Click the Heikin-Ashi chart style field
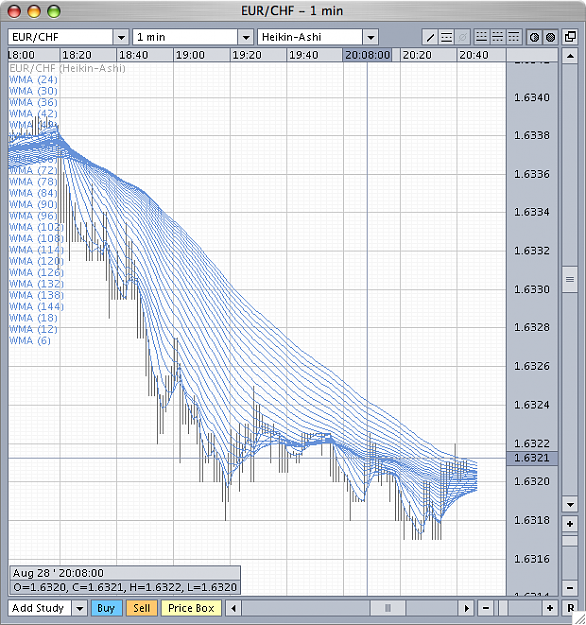The height and width of the screenshot is (625, 586). click(310, 37)
